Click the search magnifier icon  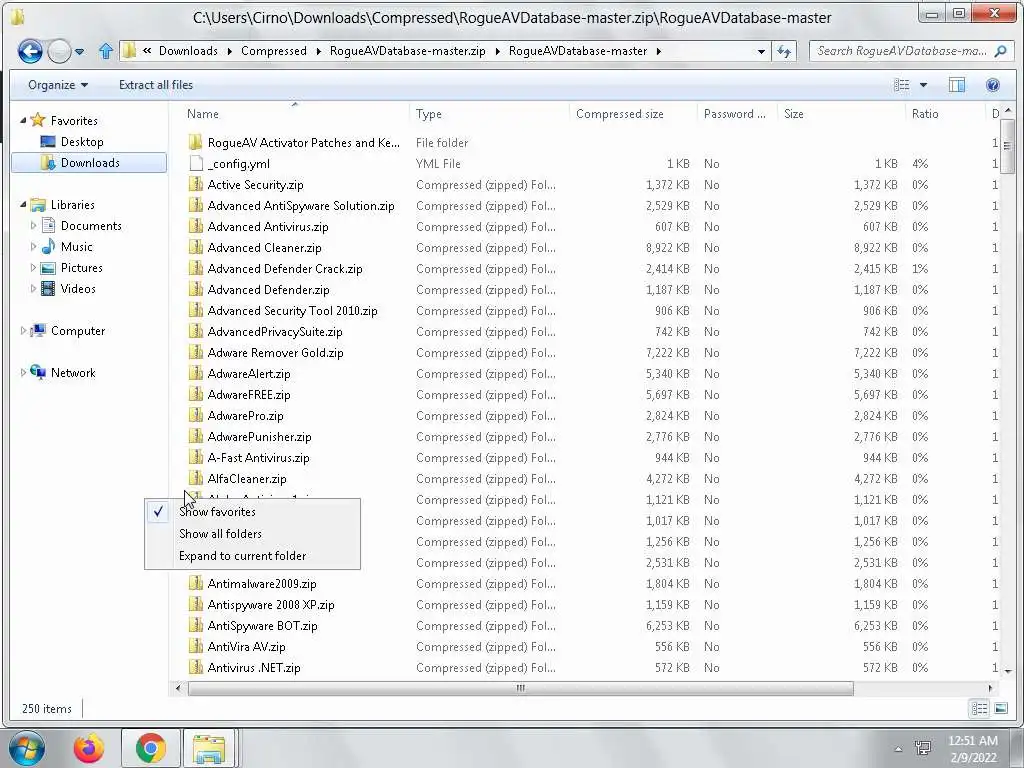click(x=1000, y=51)
